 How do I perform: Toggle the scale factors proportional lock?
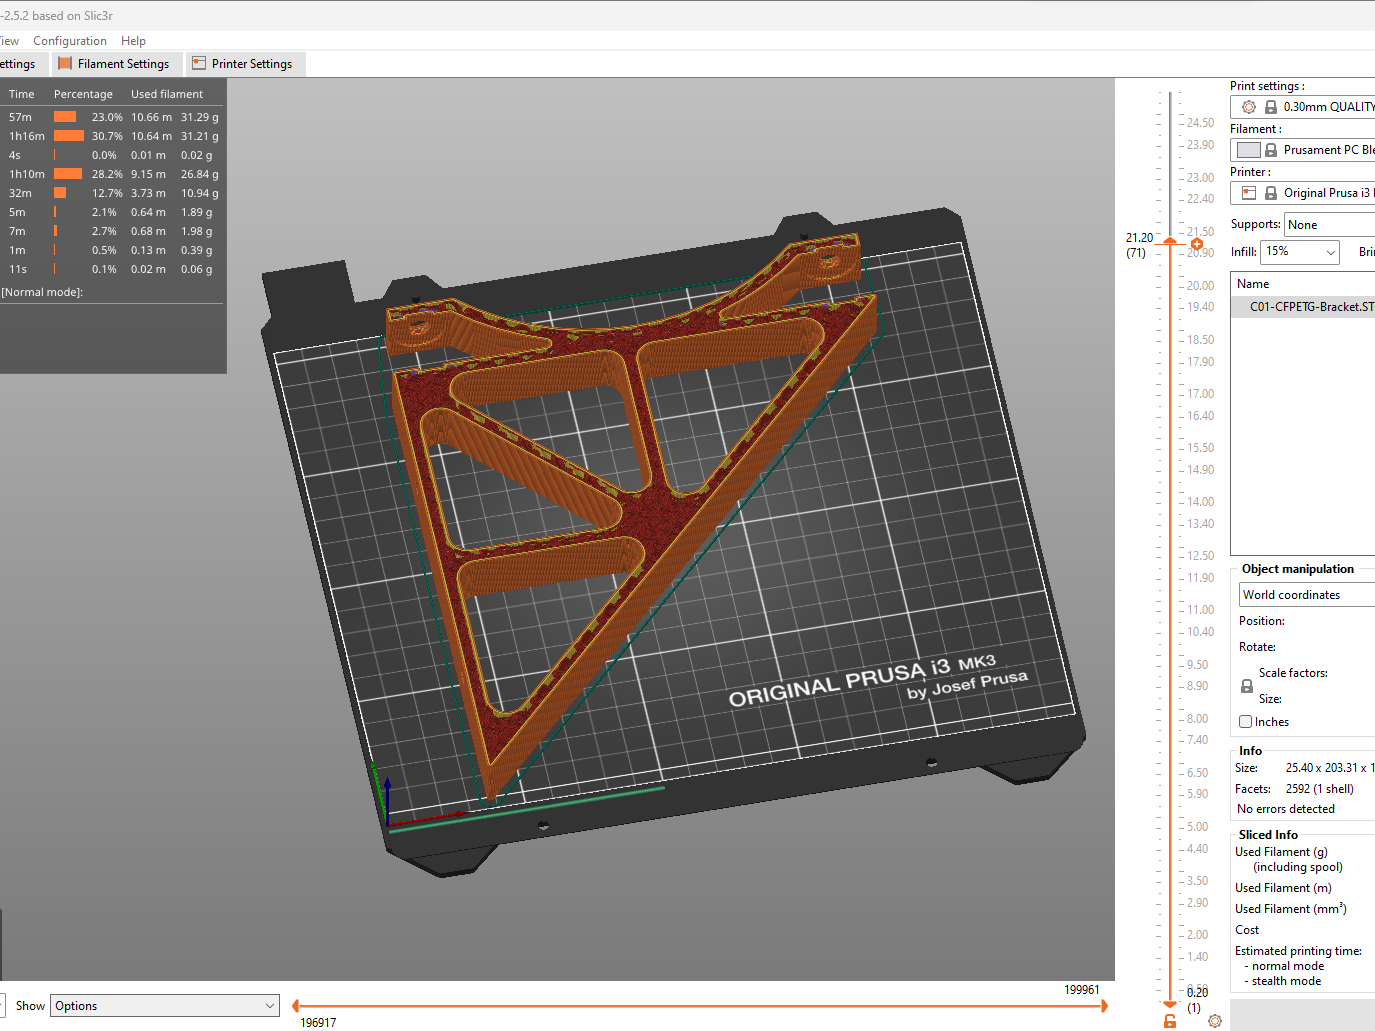[1246, 686]
